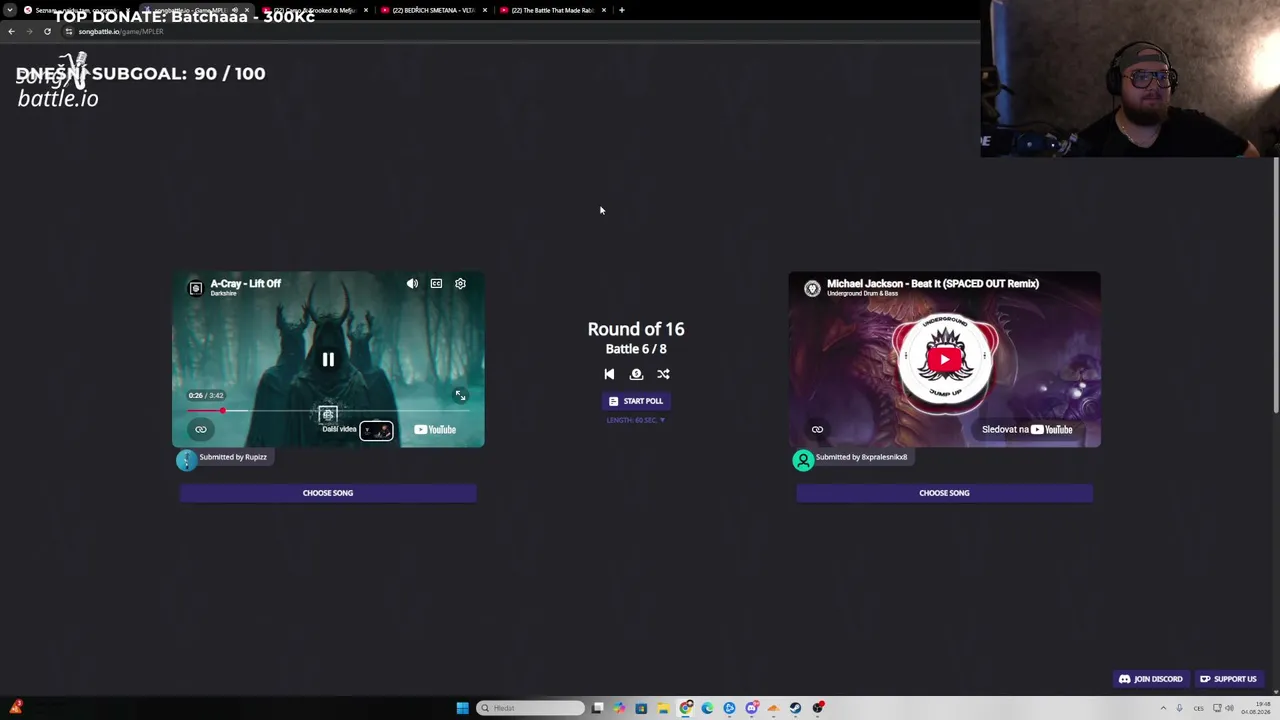This screenshot has width=1280, height=720.
Task: Click the page vertical scrollbar
Action: pyautogui.click(x=1276, y=285)
